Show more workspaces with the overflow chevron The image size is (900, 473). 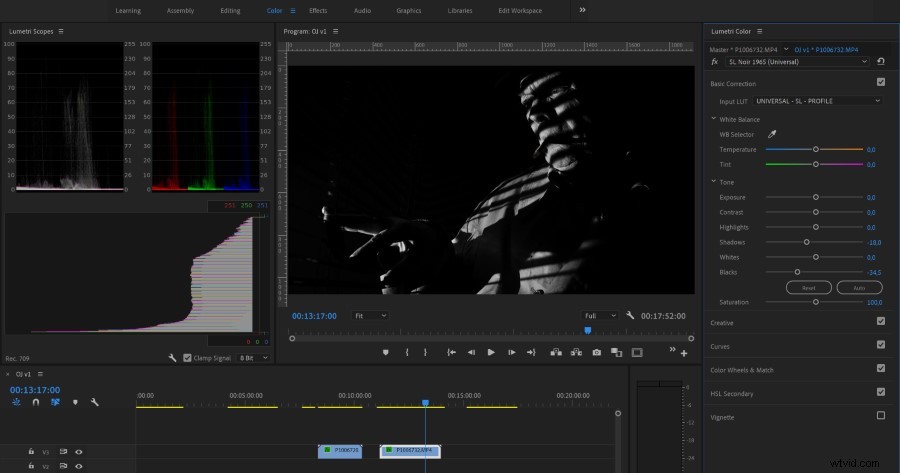pyautogui.click(x=583, y=10)
